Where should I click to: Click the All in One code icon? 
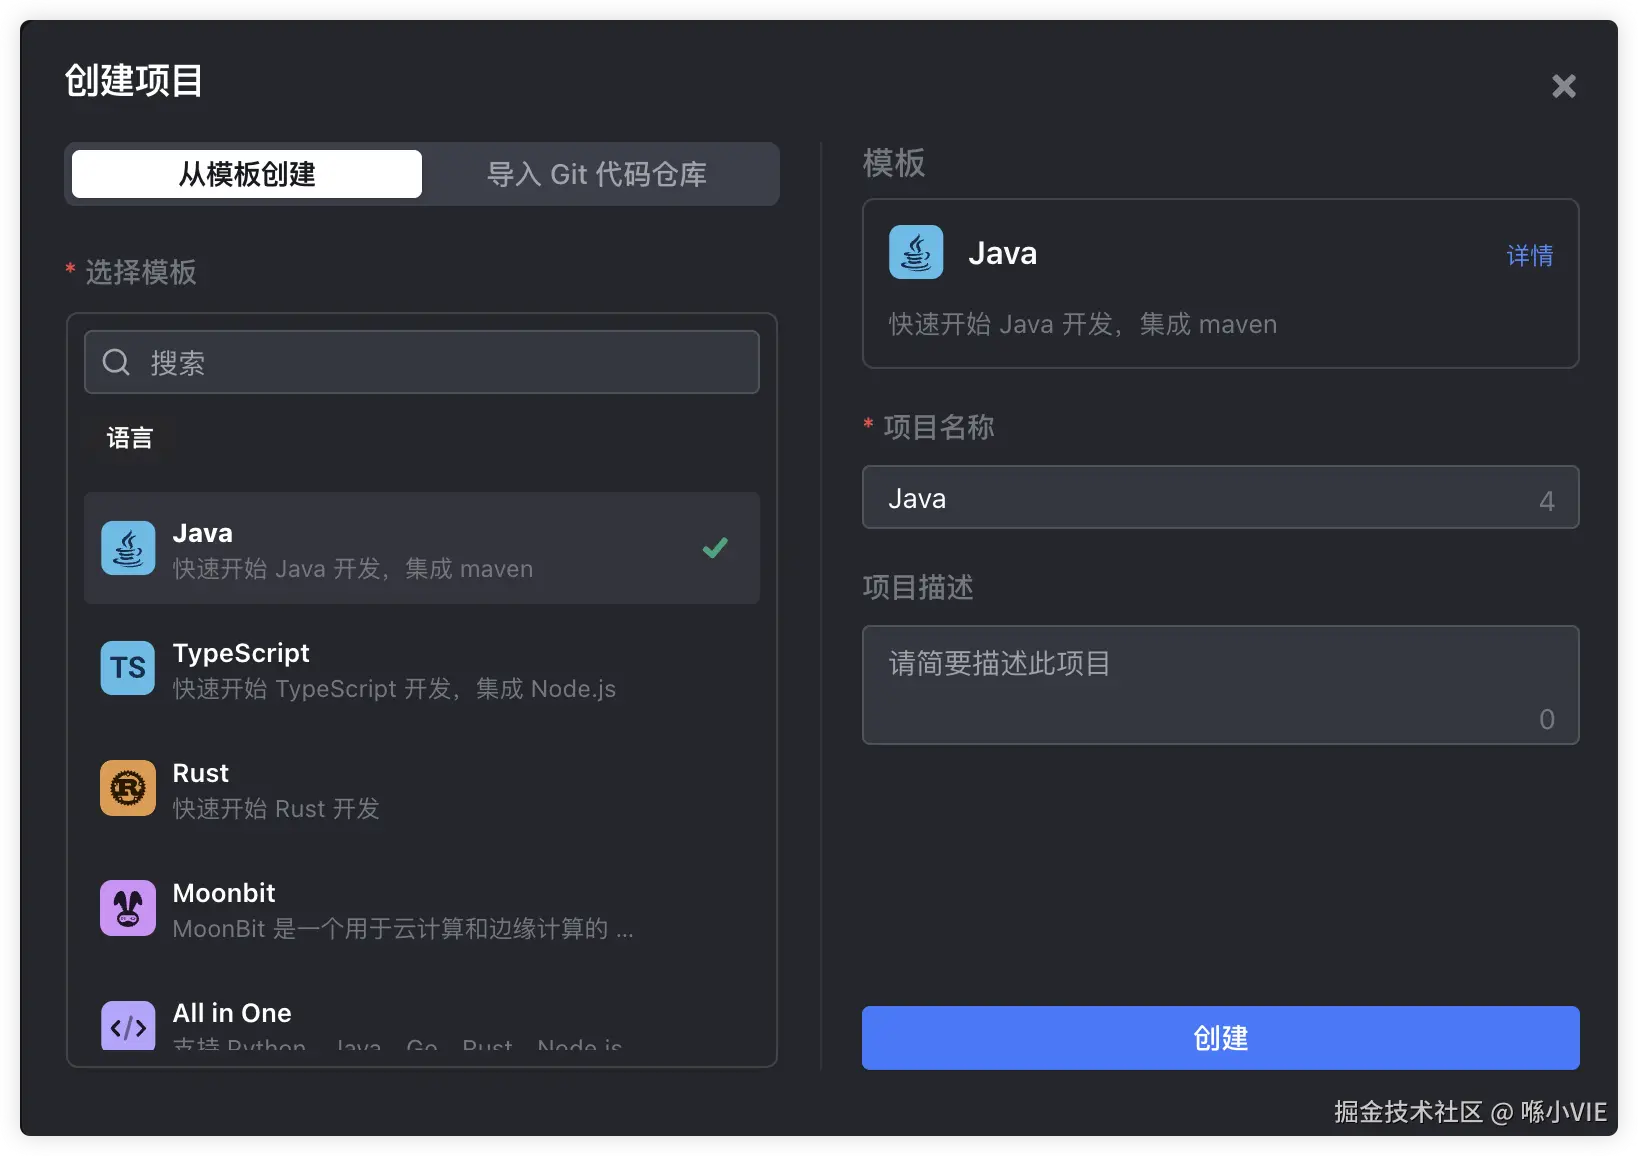128,1025
